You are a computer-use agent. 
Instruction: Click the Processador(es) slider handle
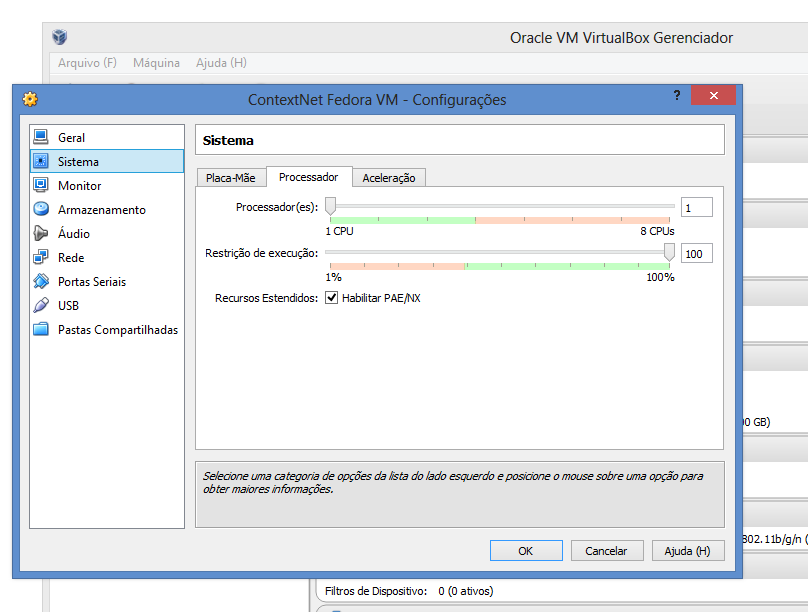click(330, 206)
